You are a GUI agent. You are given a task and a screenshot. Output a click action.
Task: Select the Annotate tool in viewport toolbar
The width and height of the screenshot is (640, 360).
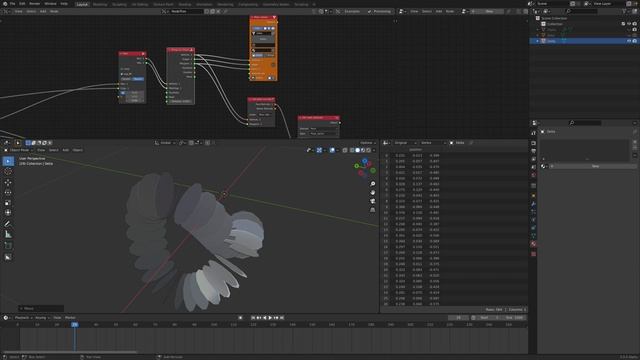point(8,224)
